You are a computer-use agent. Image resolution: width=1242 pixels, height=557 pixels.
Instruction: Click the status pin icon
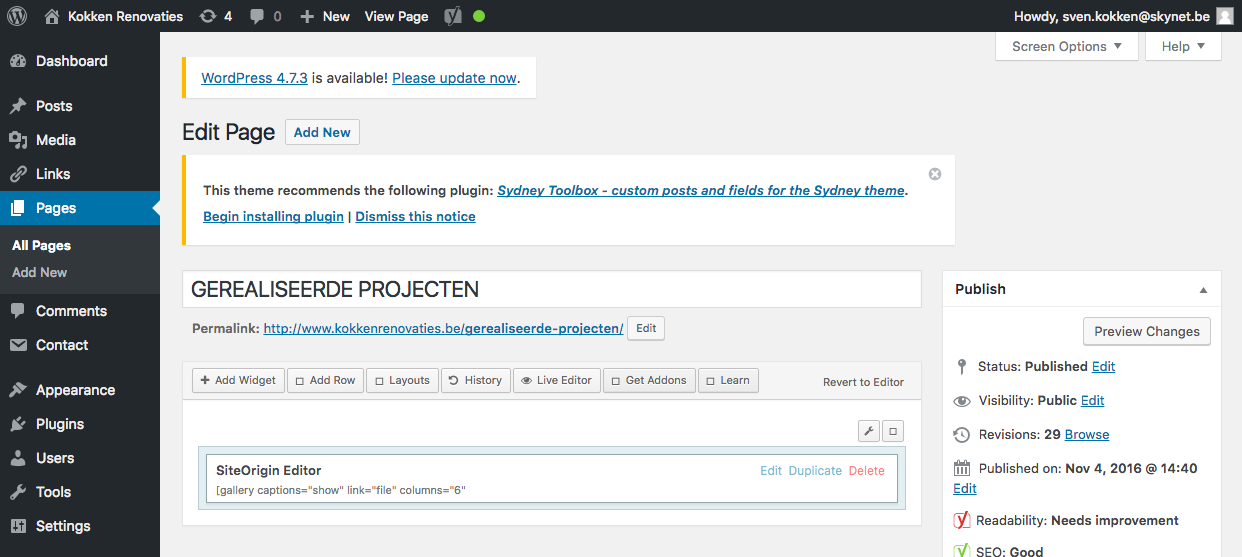[962, 366]
